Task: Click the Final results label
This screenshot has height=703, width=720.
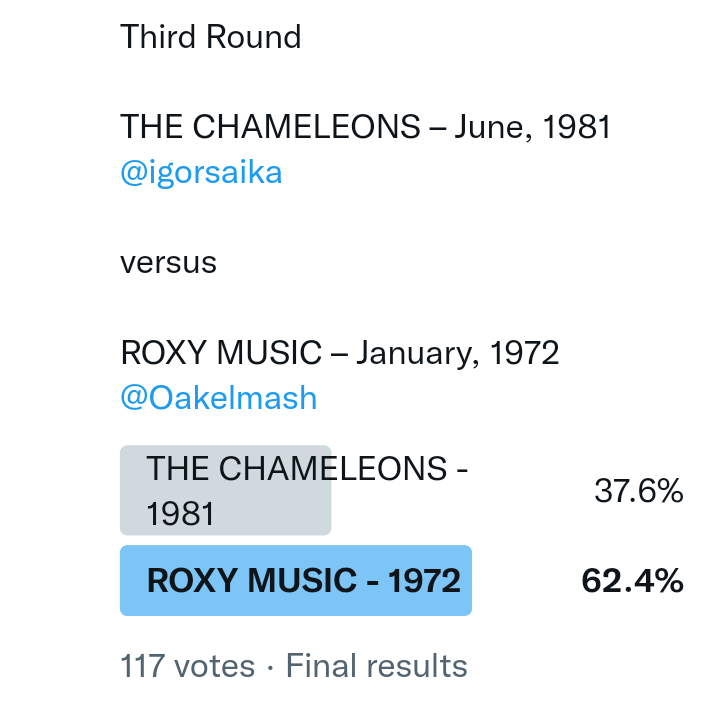Action: point(377,666)
